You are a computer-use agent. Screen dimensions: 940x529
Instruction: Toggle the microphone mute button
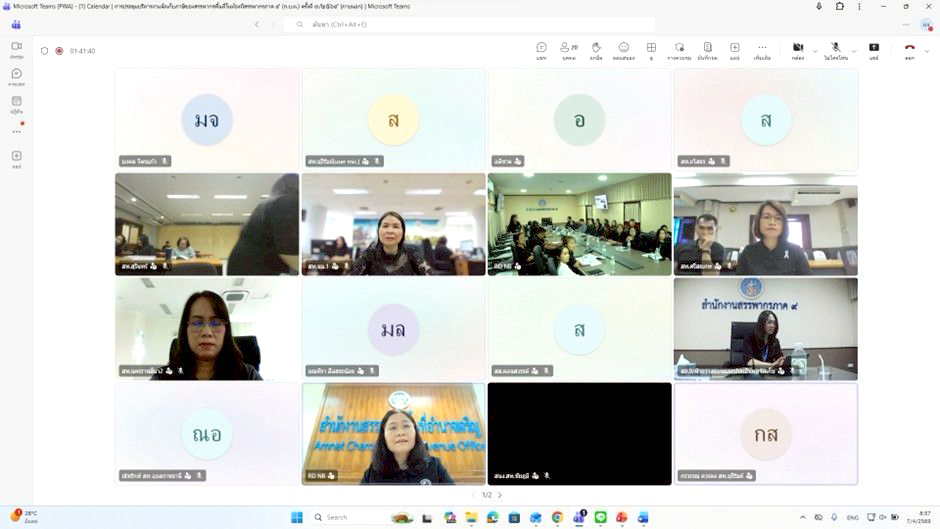(x=835, y=50)
